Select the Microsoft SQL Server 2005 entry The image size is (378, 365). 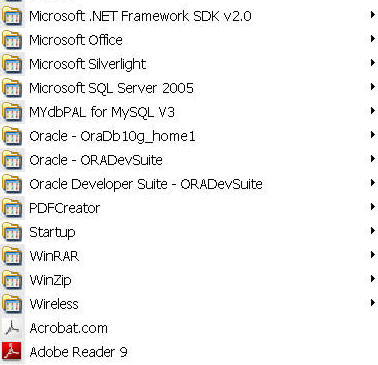(189, 88)
